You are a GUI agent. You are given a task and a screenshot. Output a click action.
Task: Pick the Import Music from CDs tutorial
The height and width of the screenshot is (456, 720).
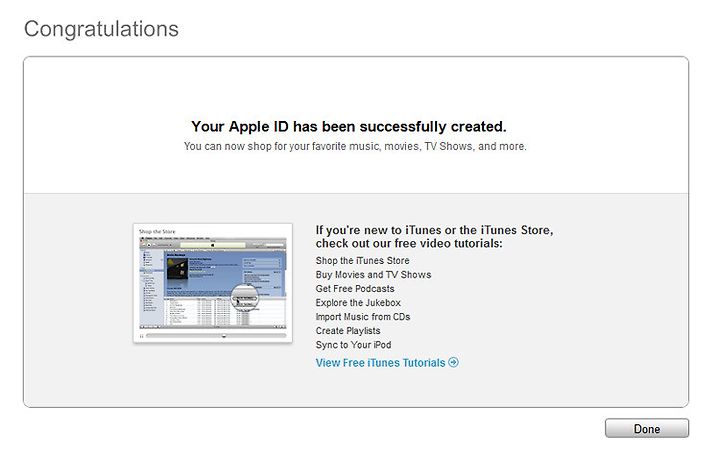pyautogui.click(x=363, y=317)
